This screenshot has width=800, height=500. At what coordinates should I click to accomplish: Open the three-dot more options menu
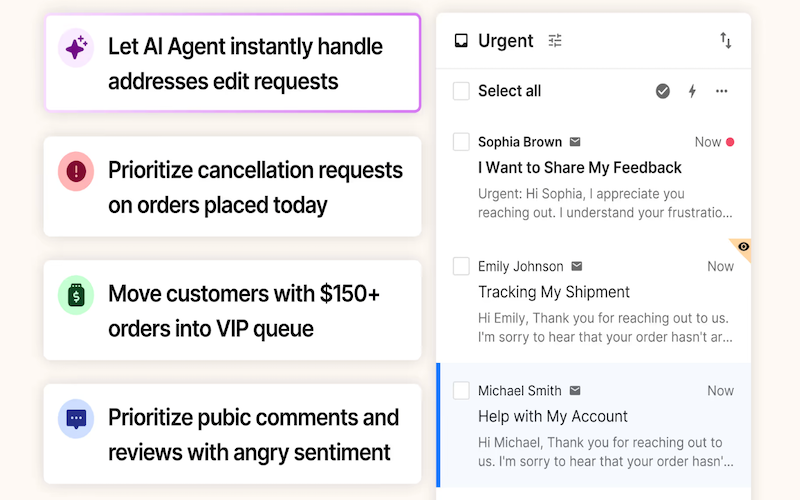[x=722, y=91]
